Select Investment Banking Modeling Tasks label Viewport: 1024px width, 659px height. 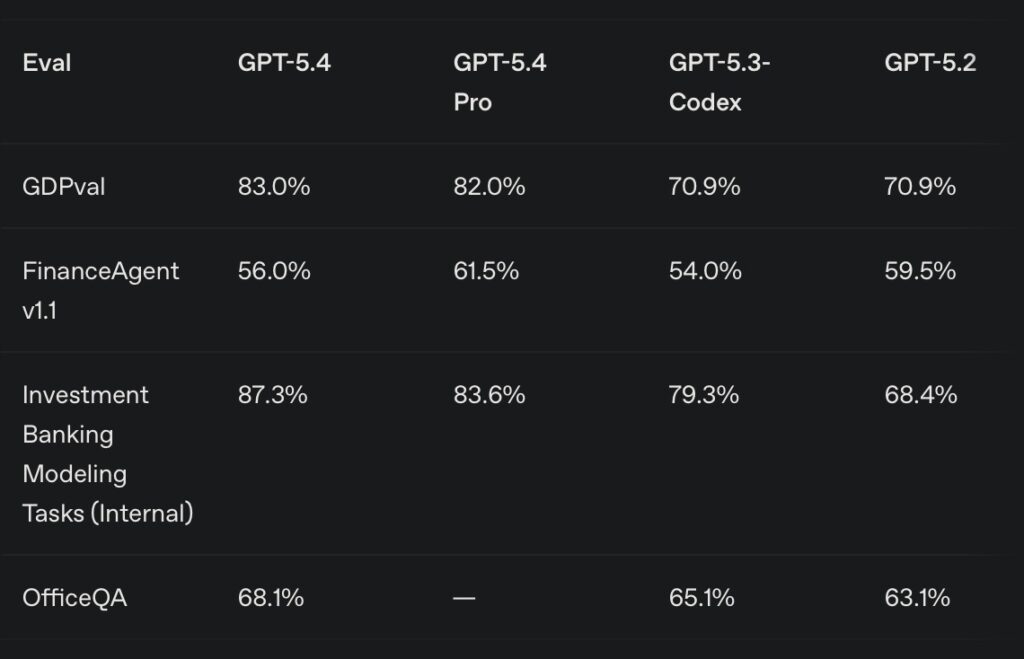pos(107,453)
